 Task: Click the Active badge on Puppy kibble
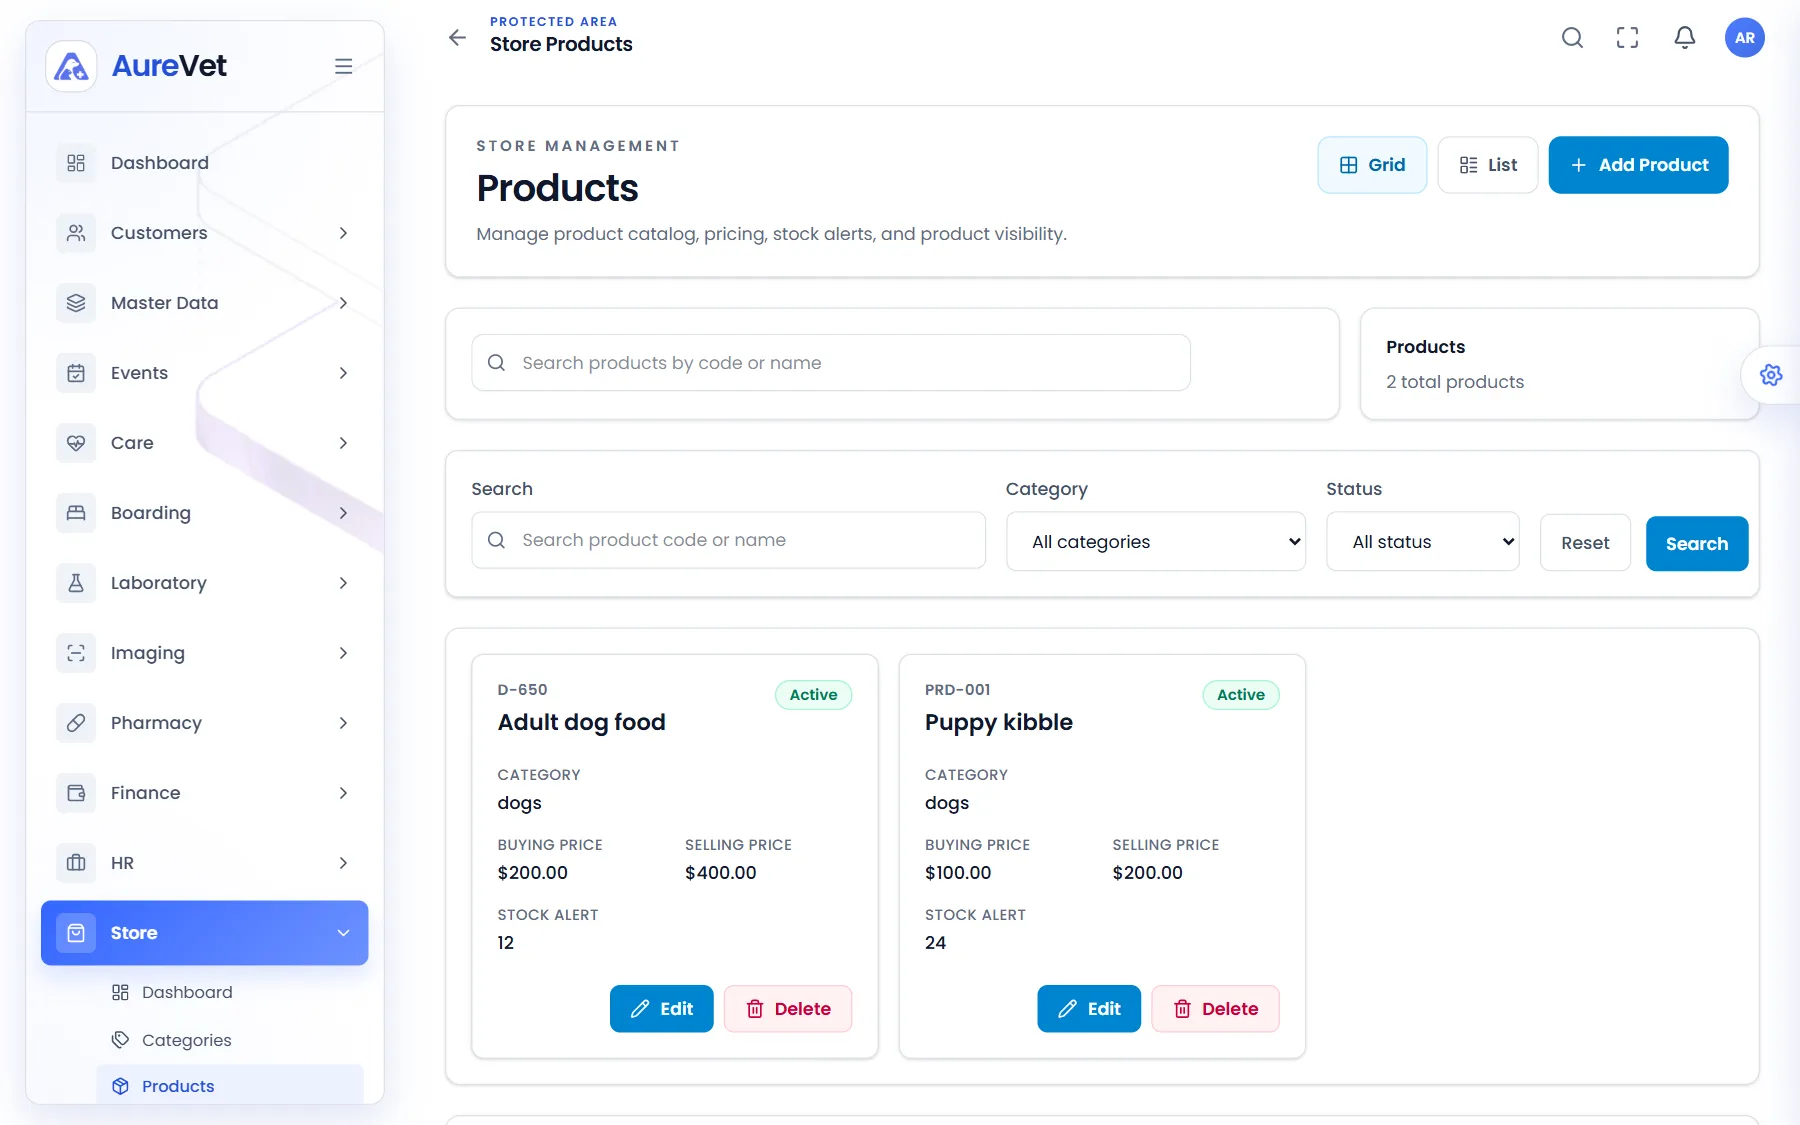point(1241,695)
